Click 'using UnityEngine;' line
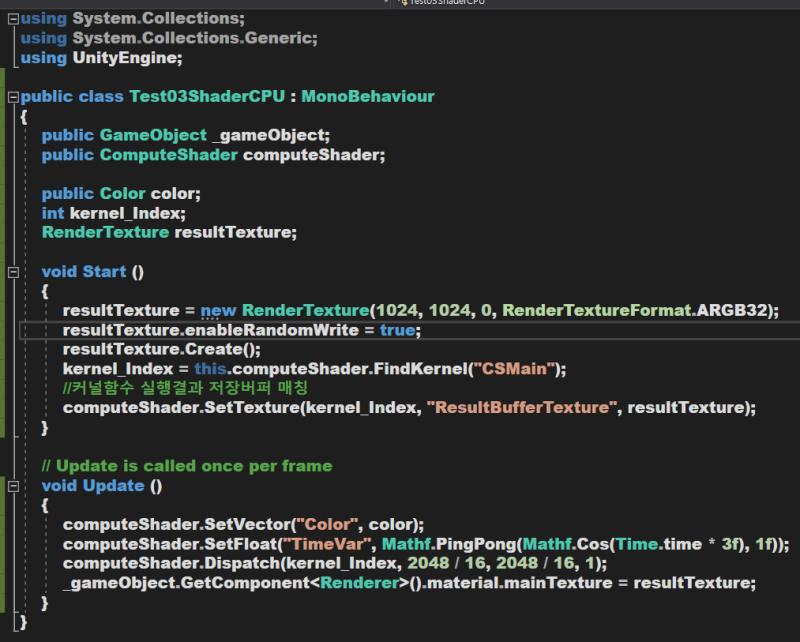 tap(102, 58)
